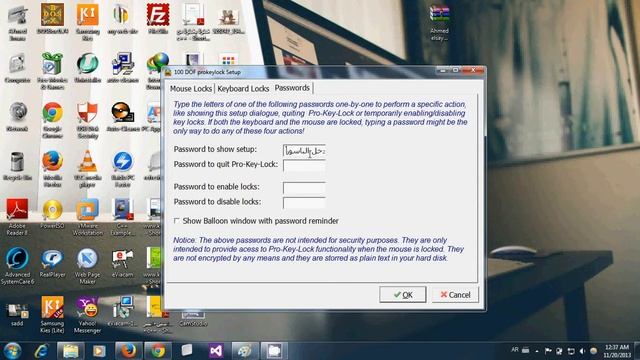This screenshot has height=360, width=640.
Task: Open the CamStudio desktop shortcut
Action: 193,319
